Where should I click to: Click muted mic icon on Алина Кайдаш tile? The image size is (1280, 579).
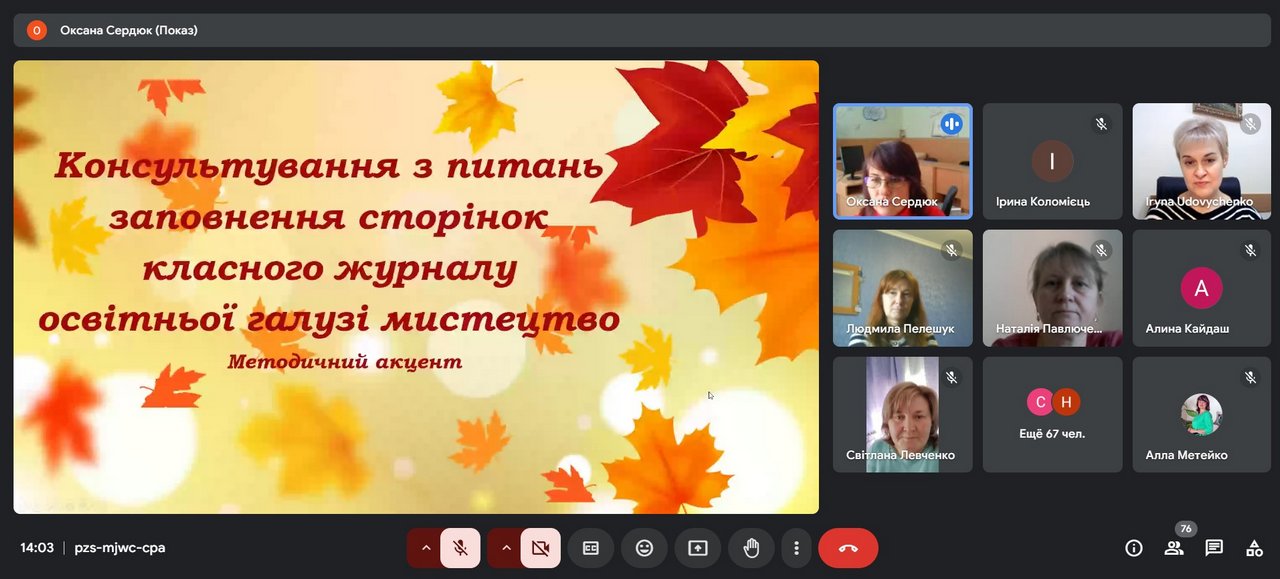tap(1251, 251)
